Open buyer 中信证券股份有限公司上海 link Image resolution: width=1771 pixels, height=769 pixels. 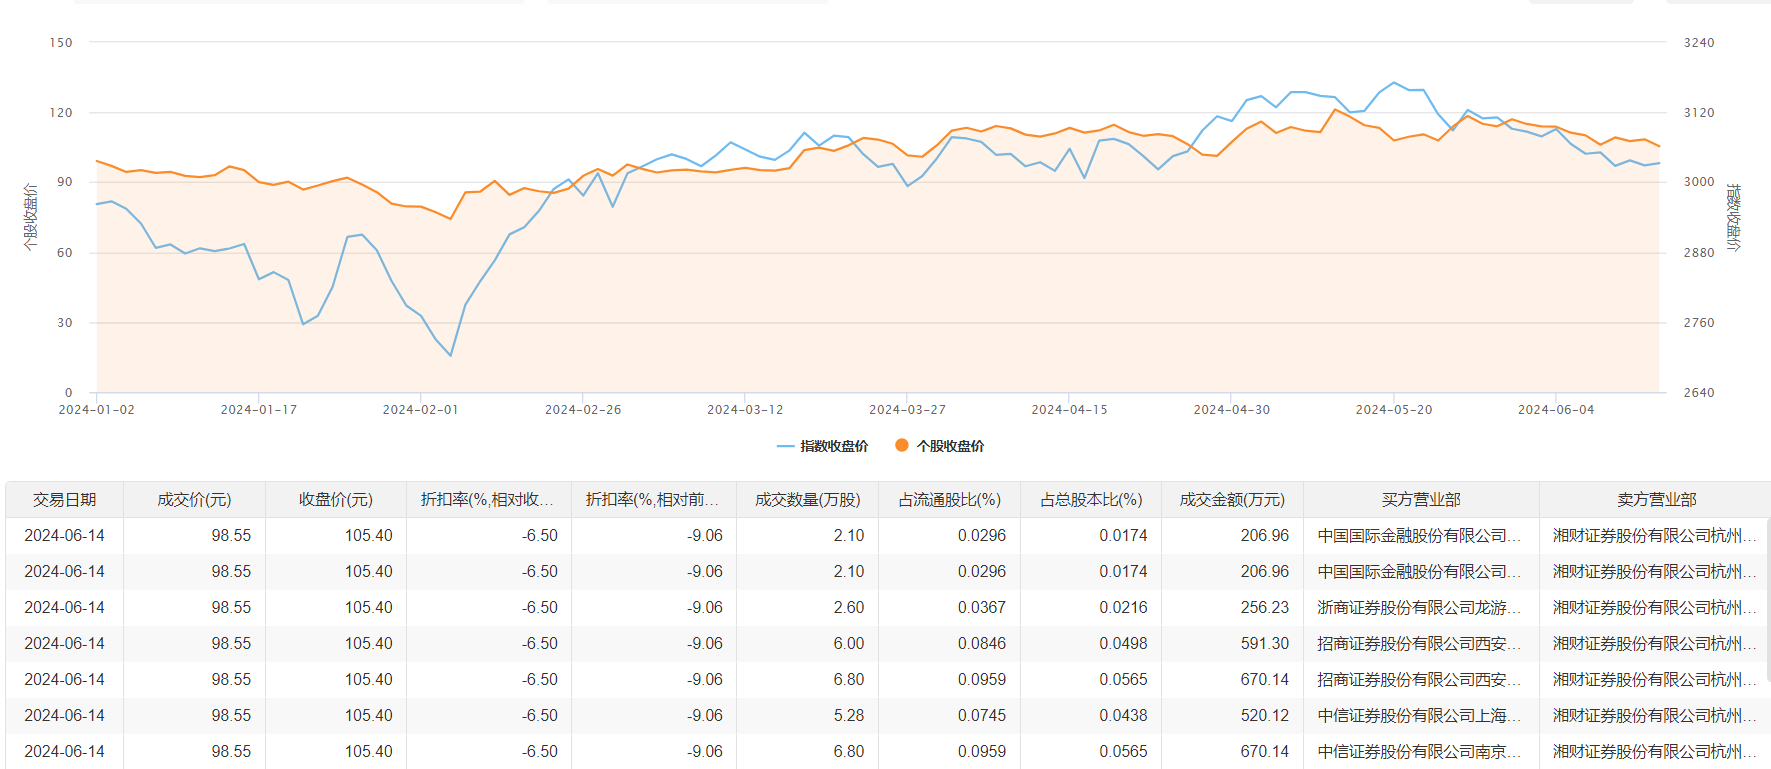[x=1418, y=715]
